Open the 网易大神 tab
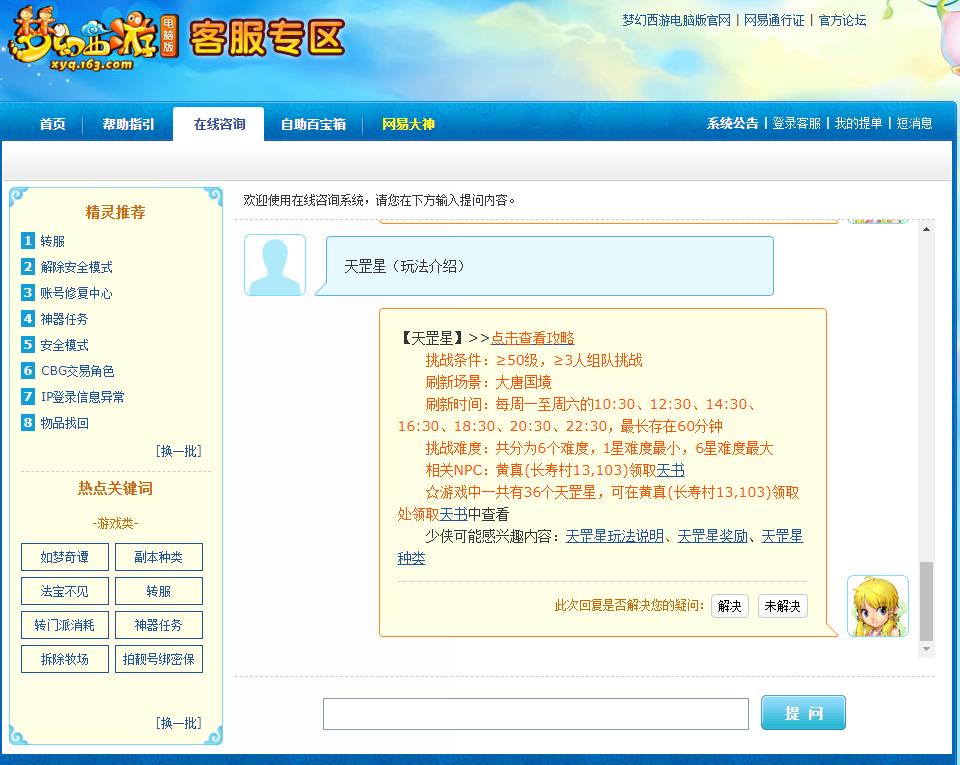The height and width of the screenshot is (765, 960). click(x=408, y=124)
